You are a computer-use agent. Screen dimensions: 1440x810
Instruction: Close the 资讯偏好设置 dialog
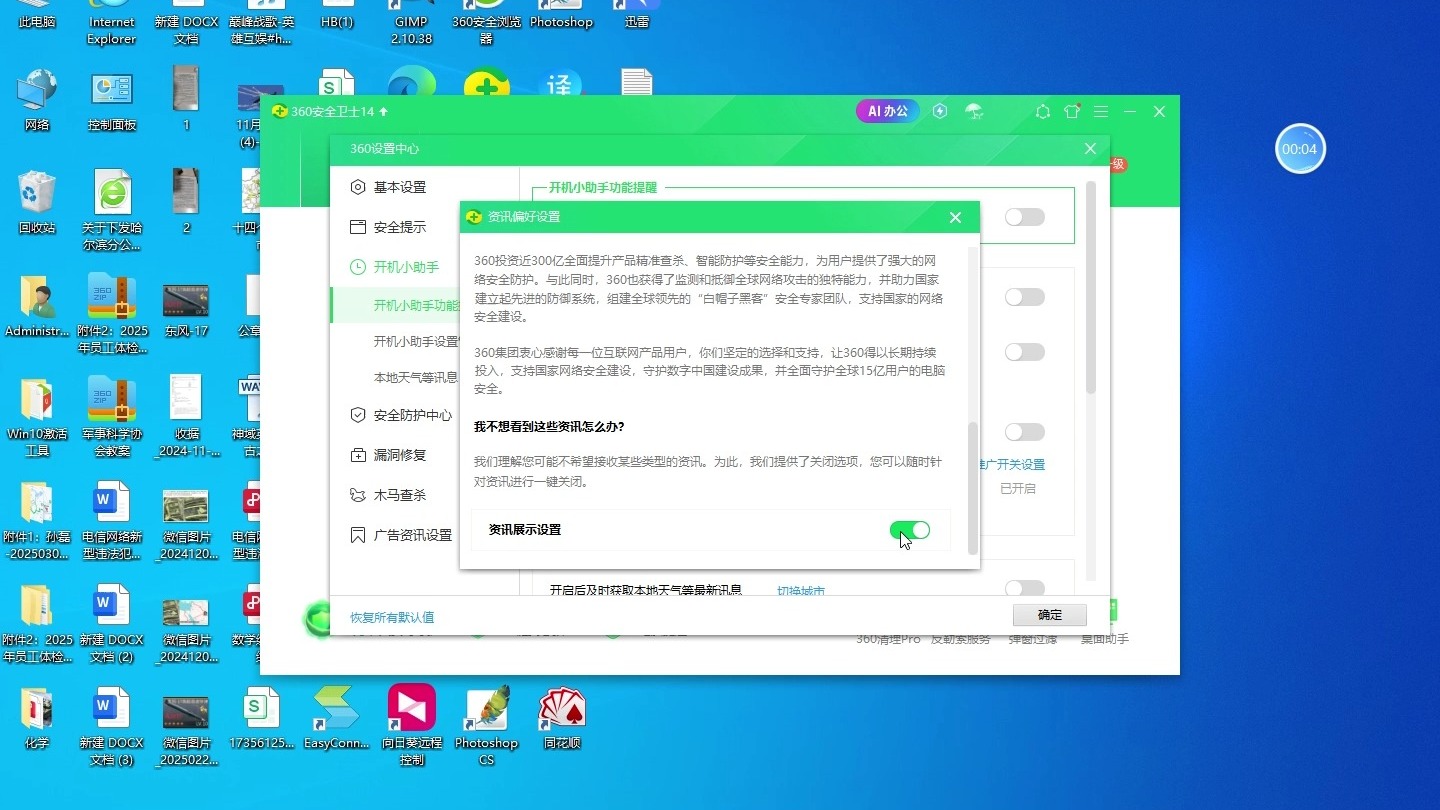(x=955, y=217)
